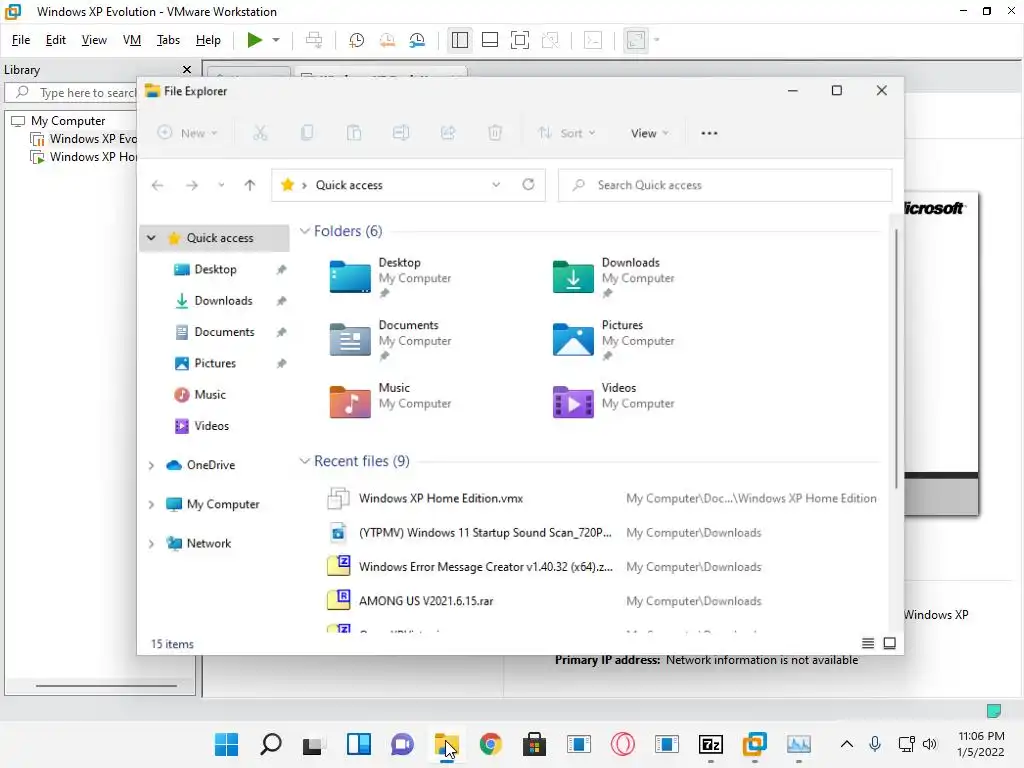Open the View menu in VMware Workstation

point(94,40)
